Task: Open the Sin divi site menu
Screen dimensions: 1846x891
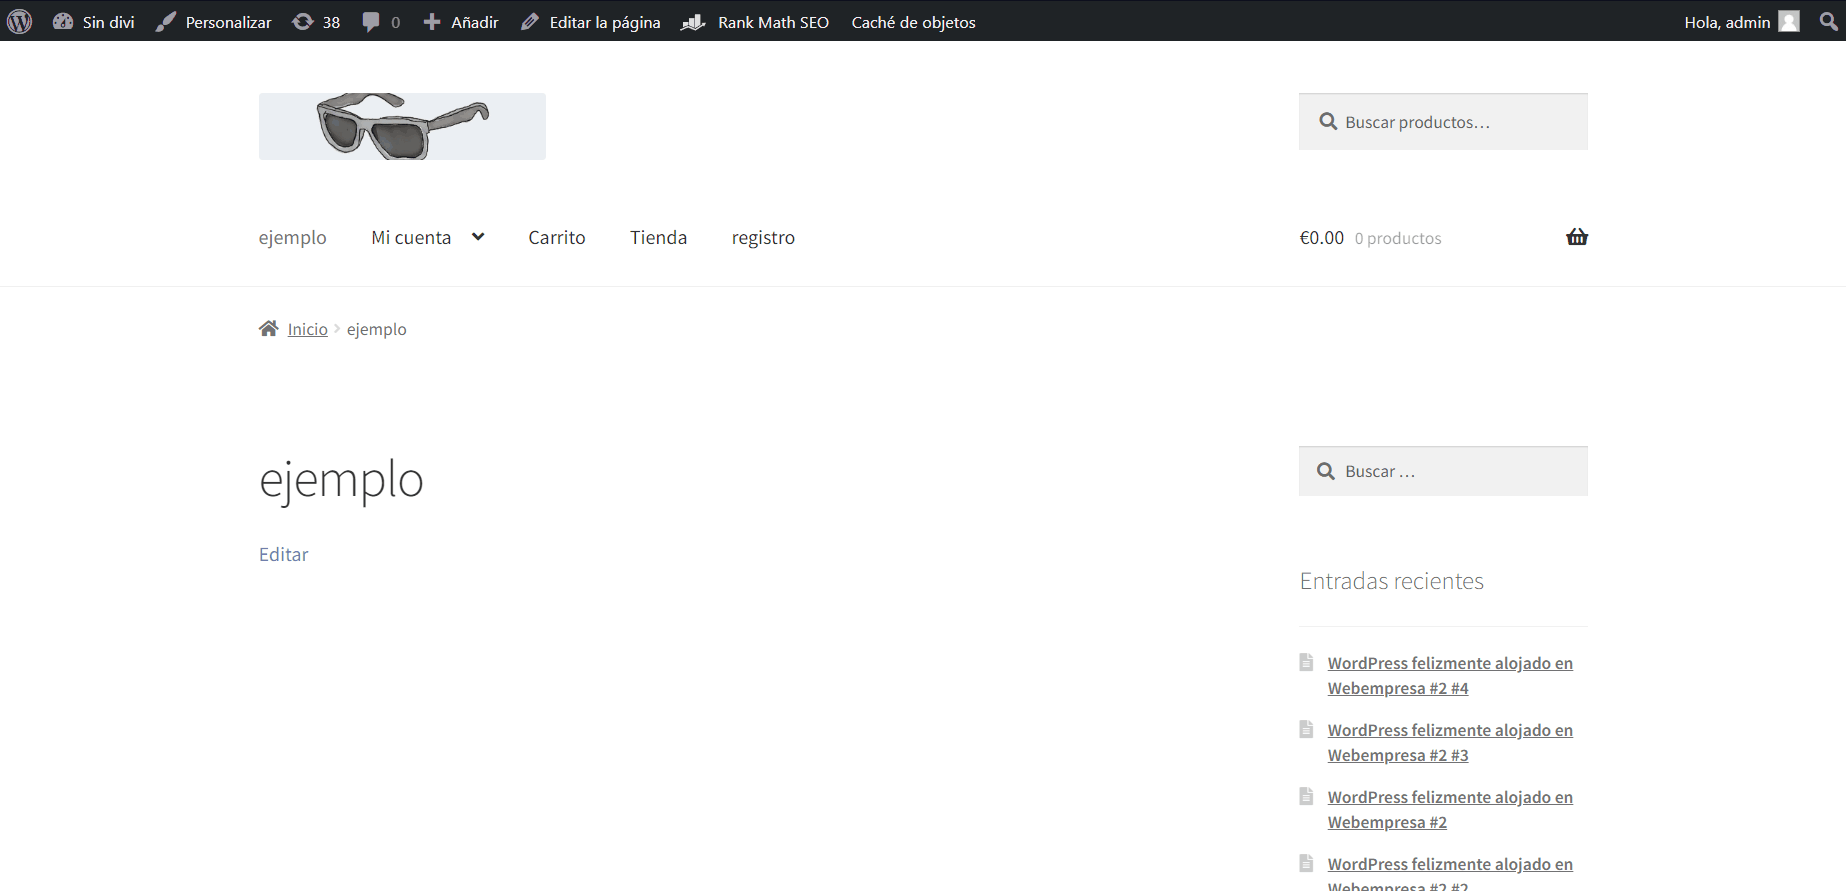Action: [94, 22]
